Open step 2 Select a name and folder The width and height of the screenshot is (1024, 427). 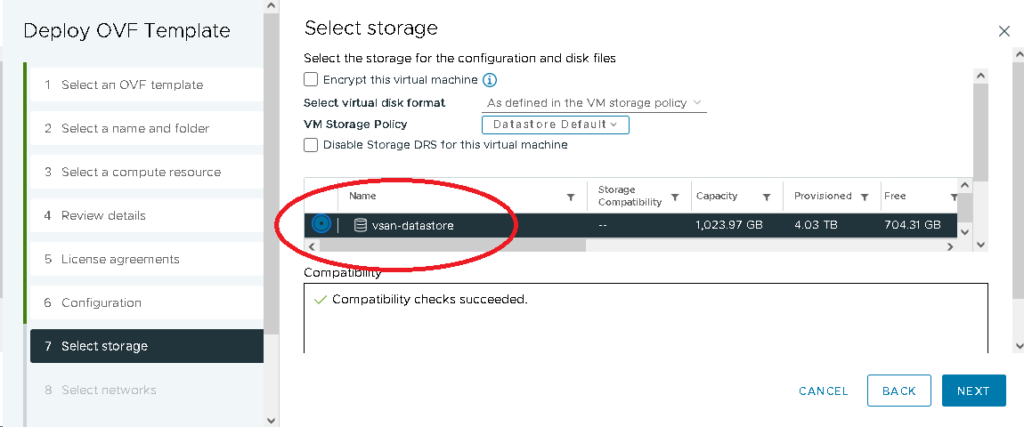pos(135,129)
